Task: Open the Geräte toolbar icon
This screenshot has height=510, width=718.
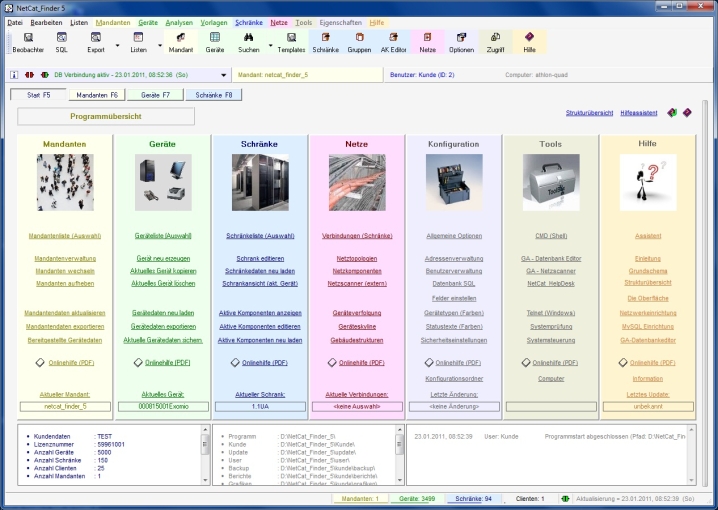Action: click(215, 42)
